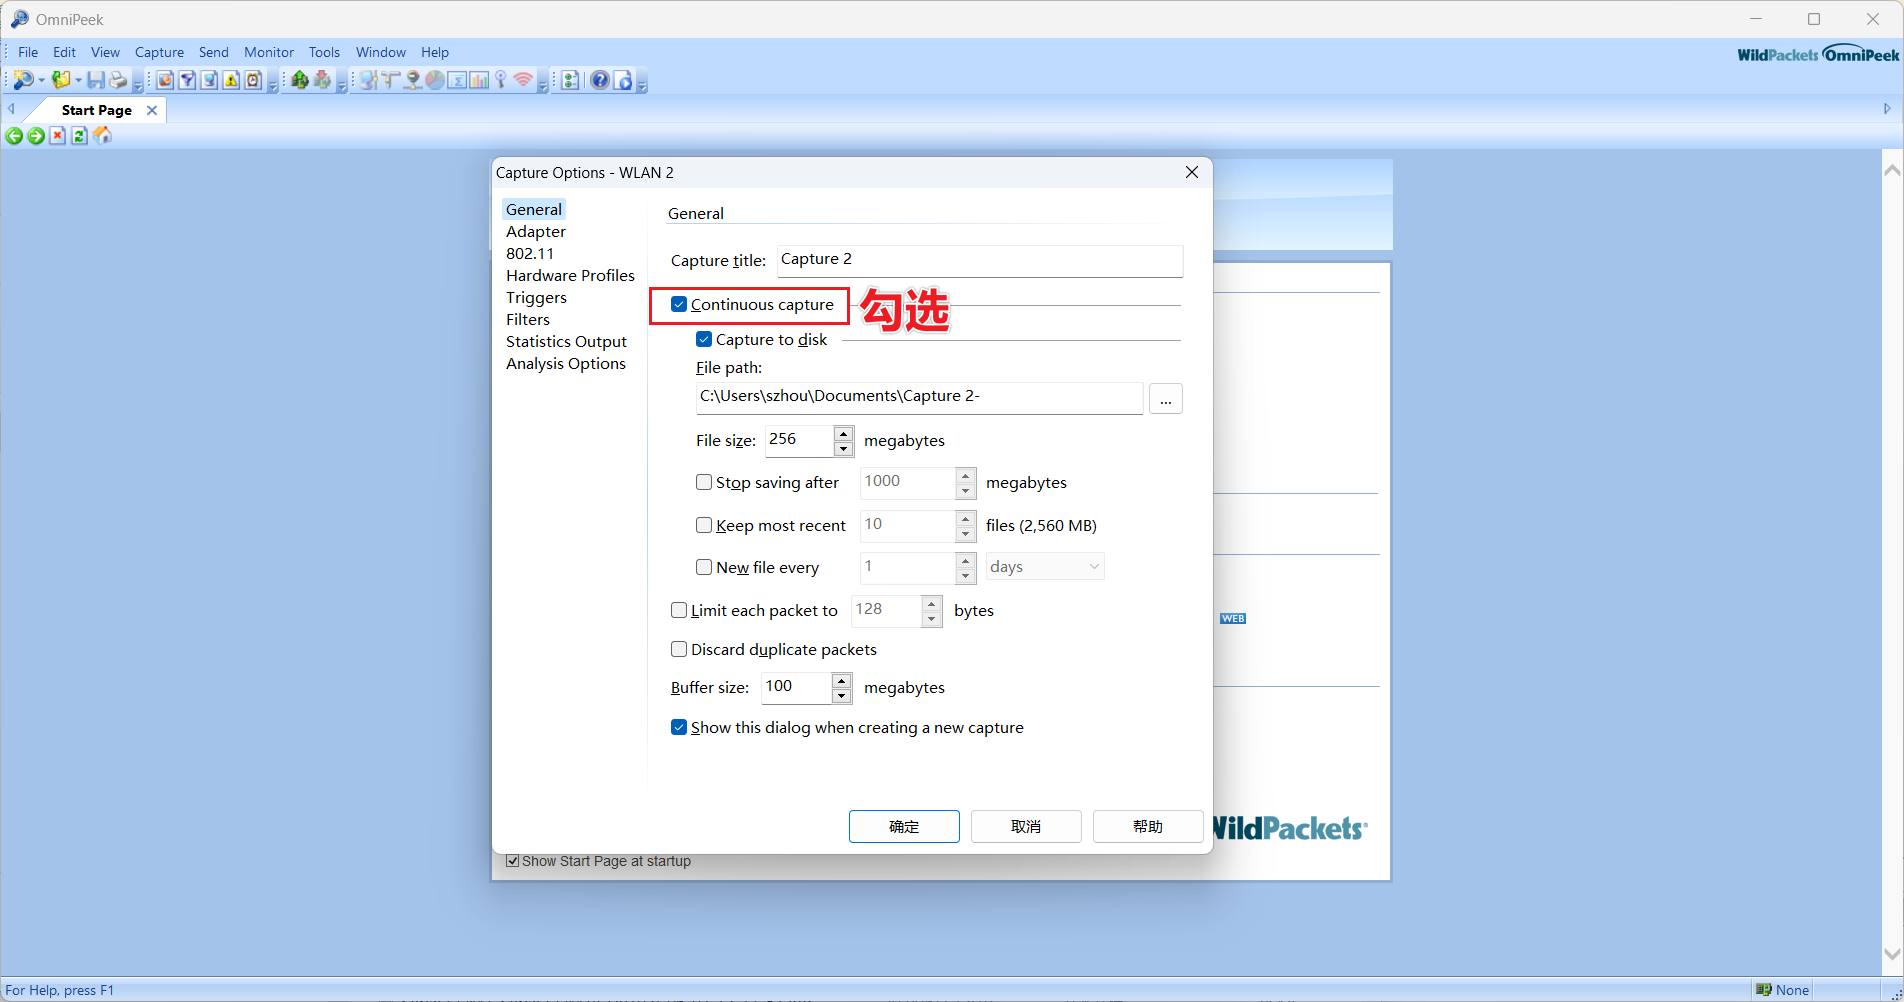1904x1002 pixels.
Task: Enable Discard duplicate packets checkbox
Action: pos(679,649)
